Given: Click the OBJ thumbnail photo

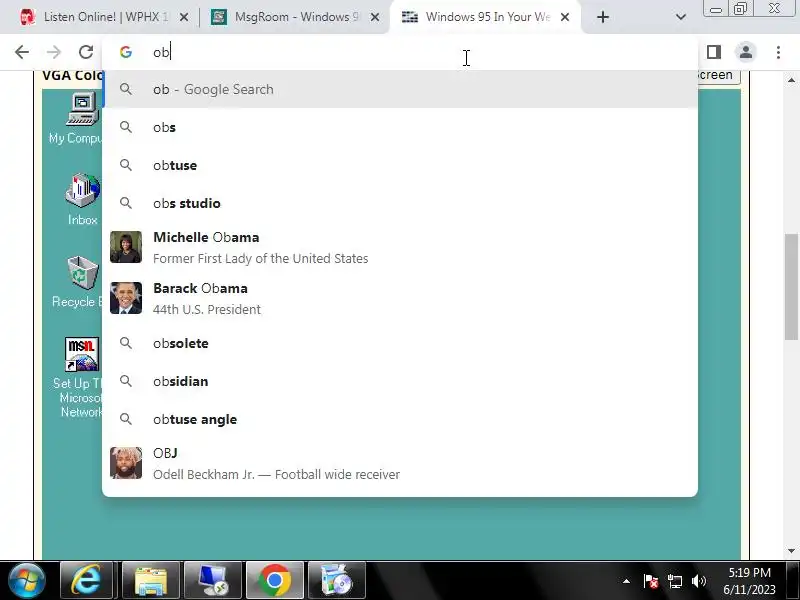Looking at the screenshot, I should pyautogui.click(x=126, y=463).
